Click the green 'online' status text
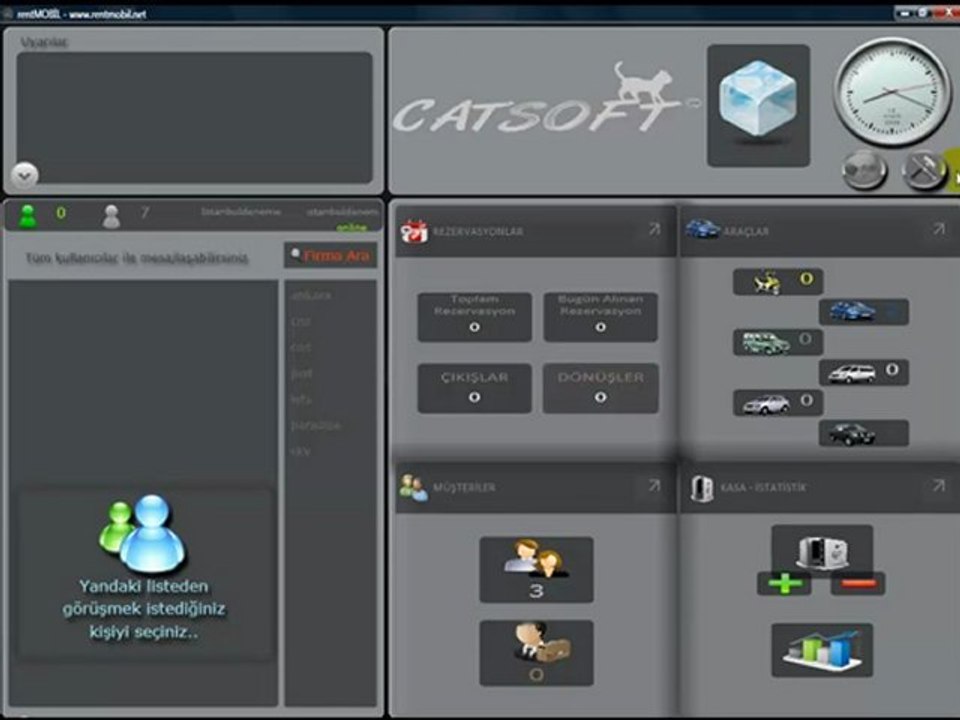960x720 pixels. coord(351,227)
